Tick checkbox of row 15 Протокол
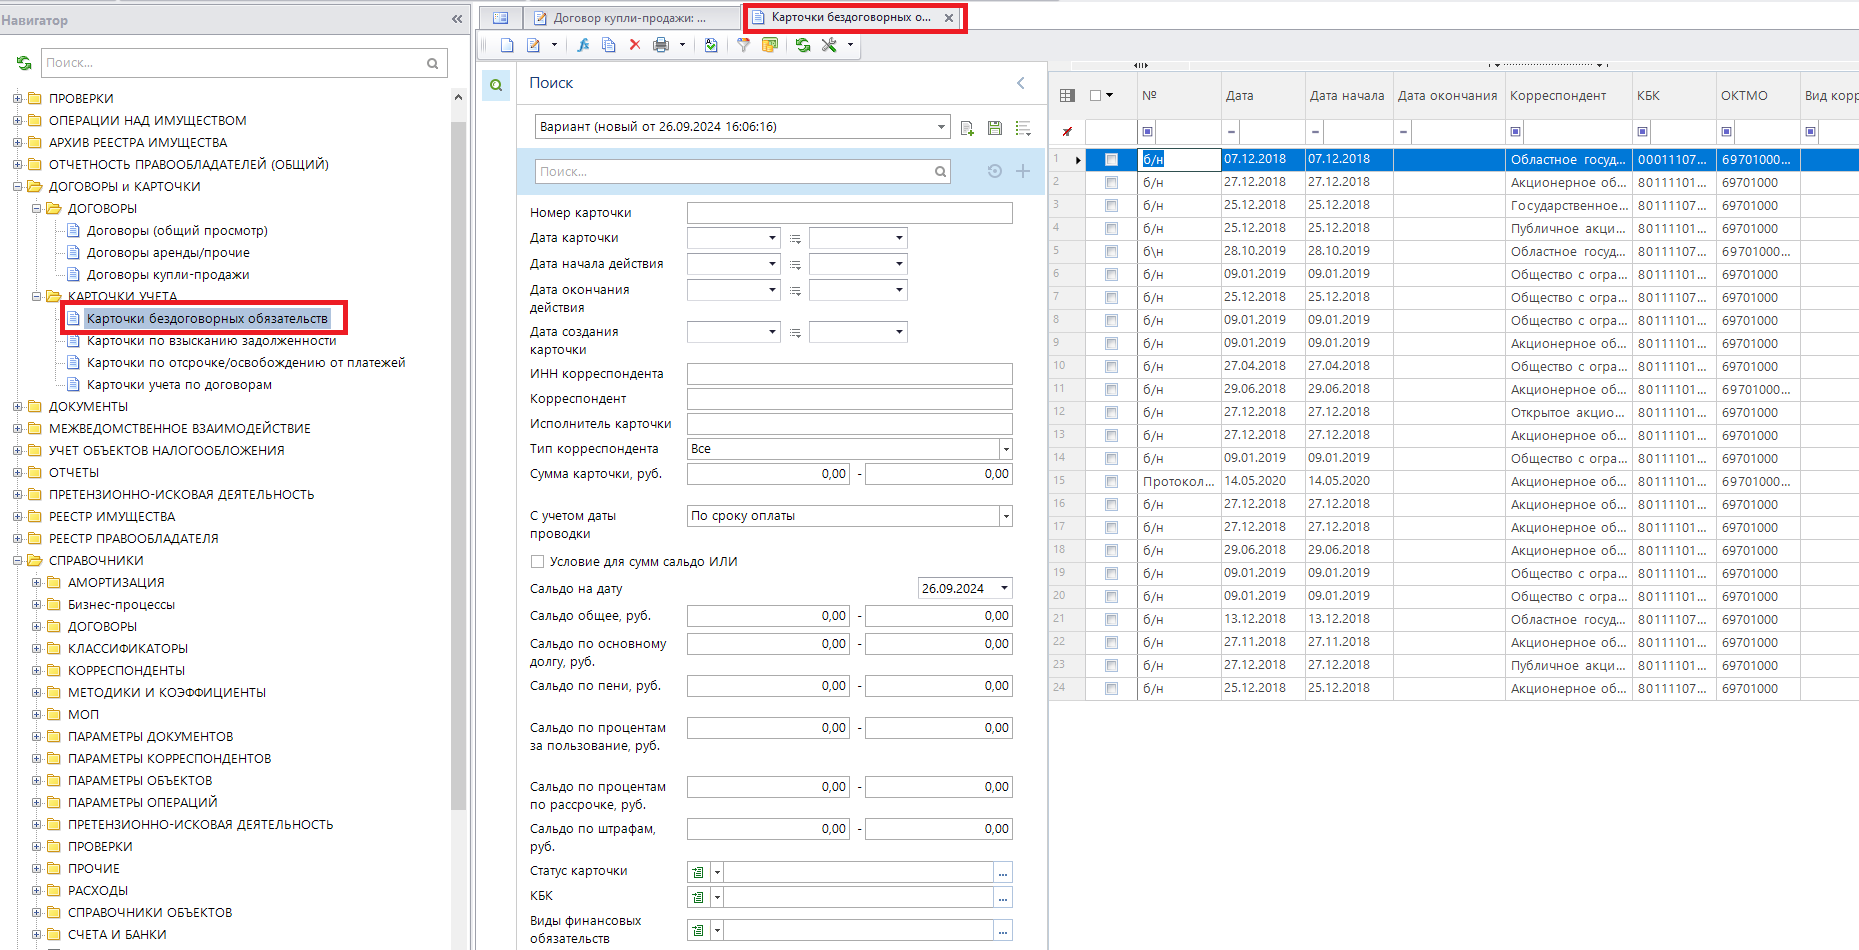 click(1111, 482)
